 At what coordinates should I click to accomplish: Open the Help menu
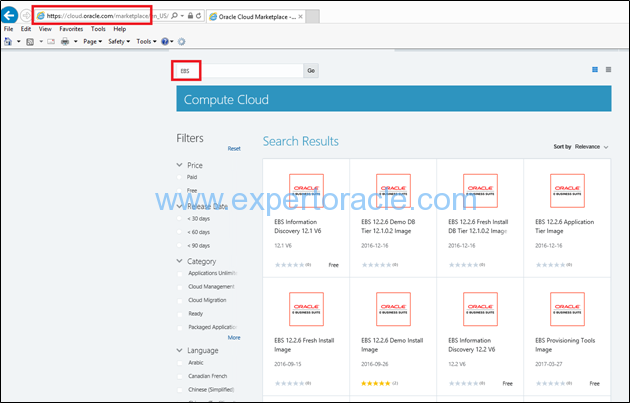coord(120,29)
